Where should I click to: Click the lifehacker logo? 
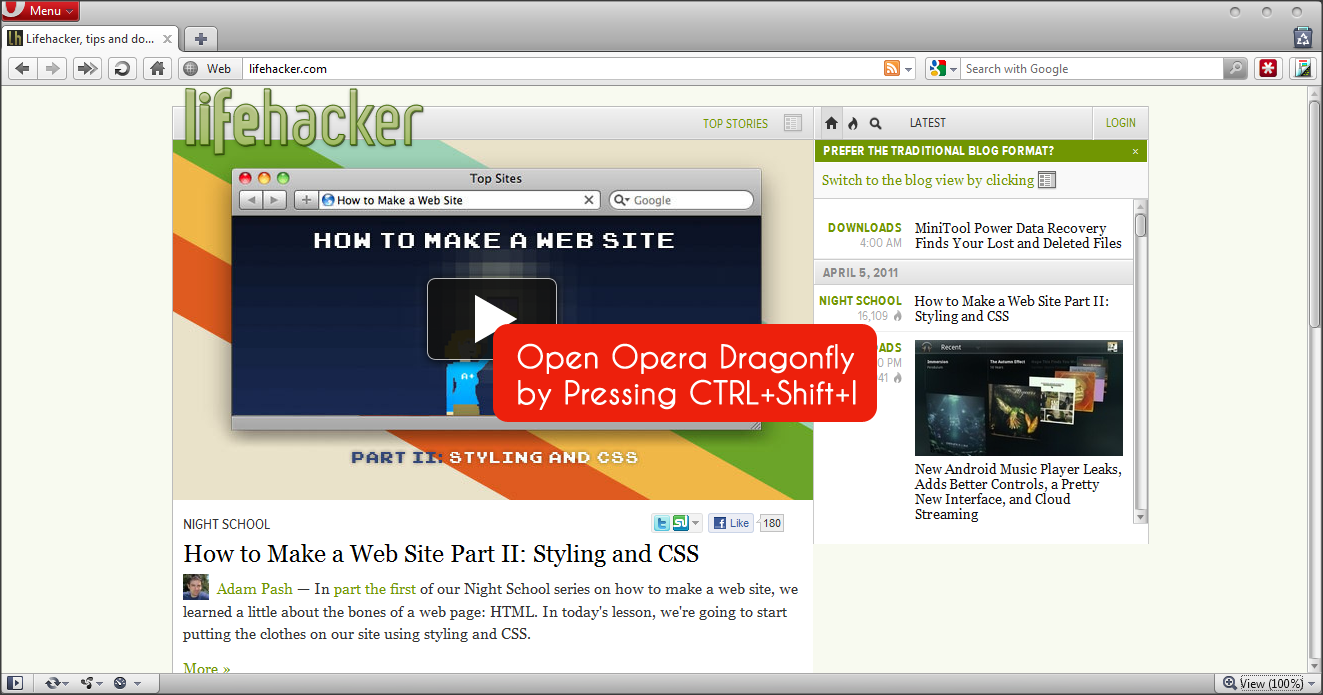point(304,119)
